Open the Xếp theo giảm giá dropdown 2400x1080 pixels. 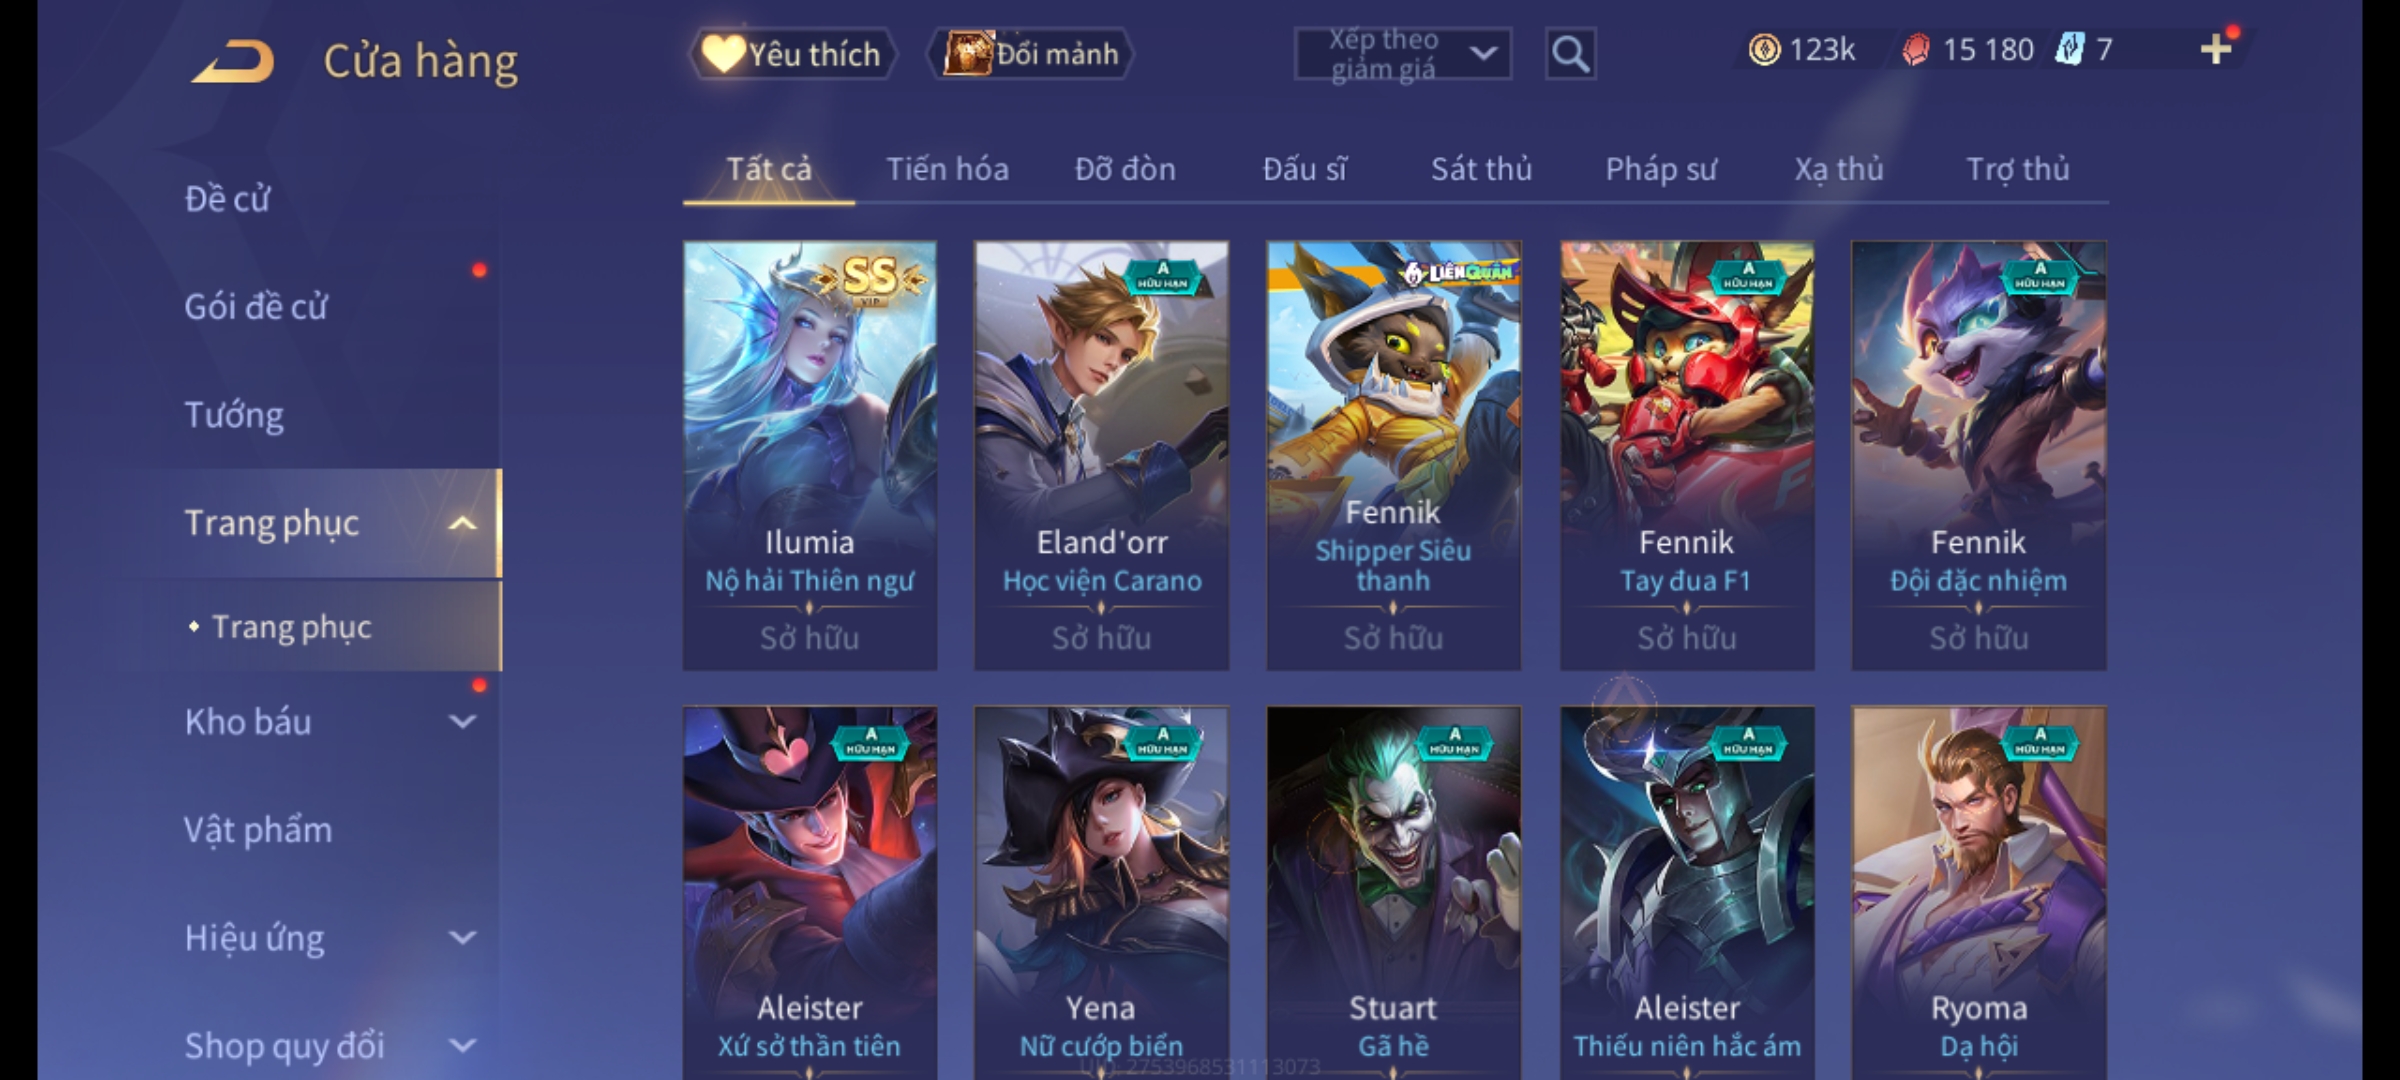tap(1402, 54)
